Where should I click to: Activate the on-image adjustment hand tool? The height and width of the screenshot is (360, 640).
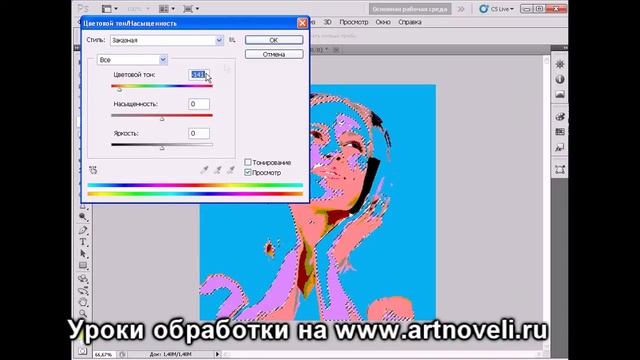point(93,170)
